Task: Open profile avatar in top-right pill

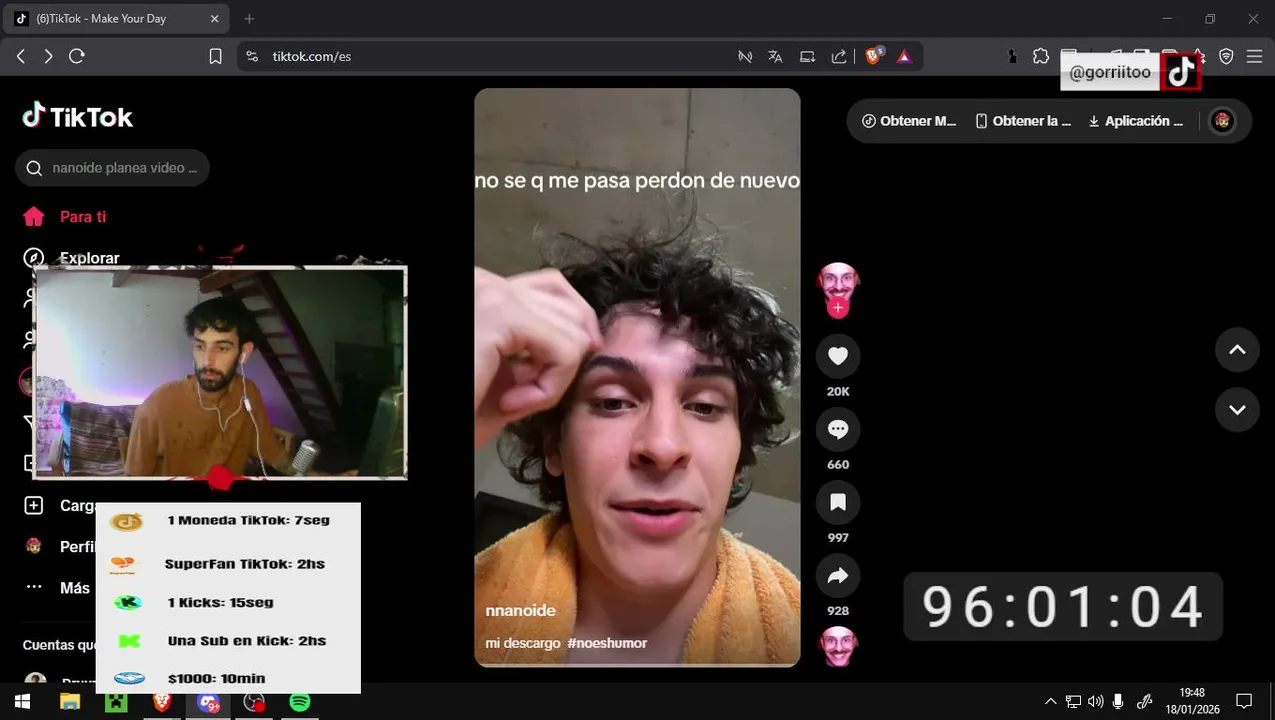Action: 1222,121
